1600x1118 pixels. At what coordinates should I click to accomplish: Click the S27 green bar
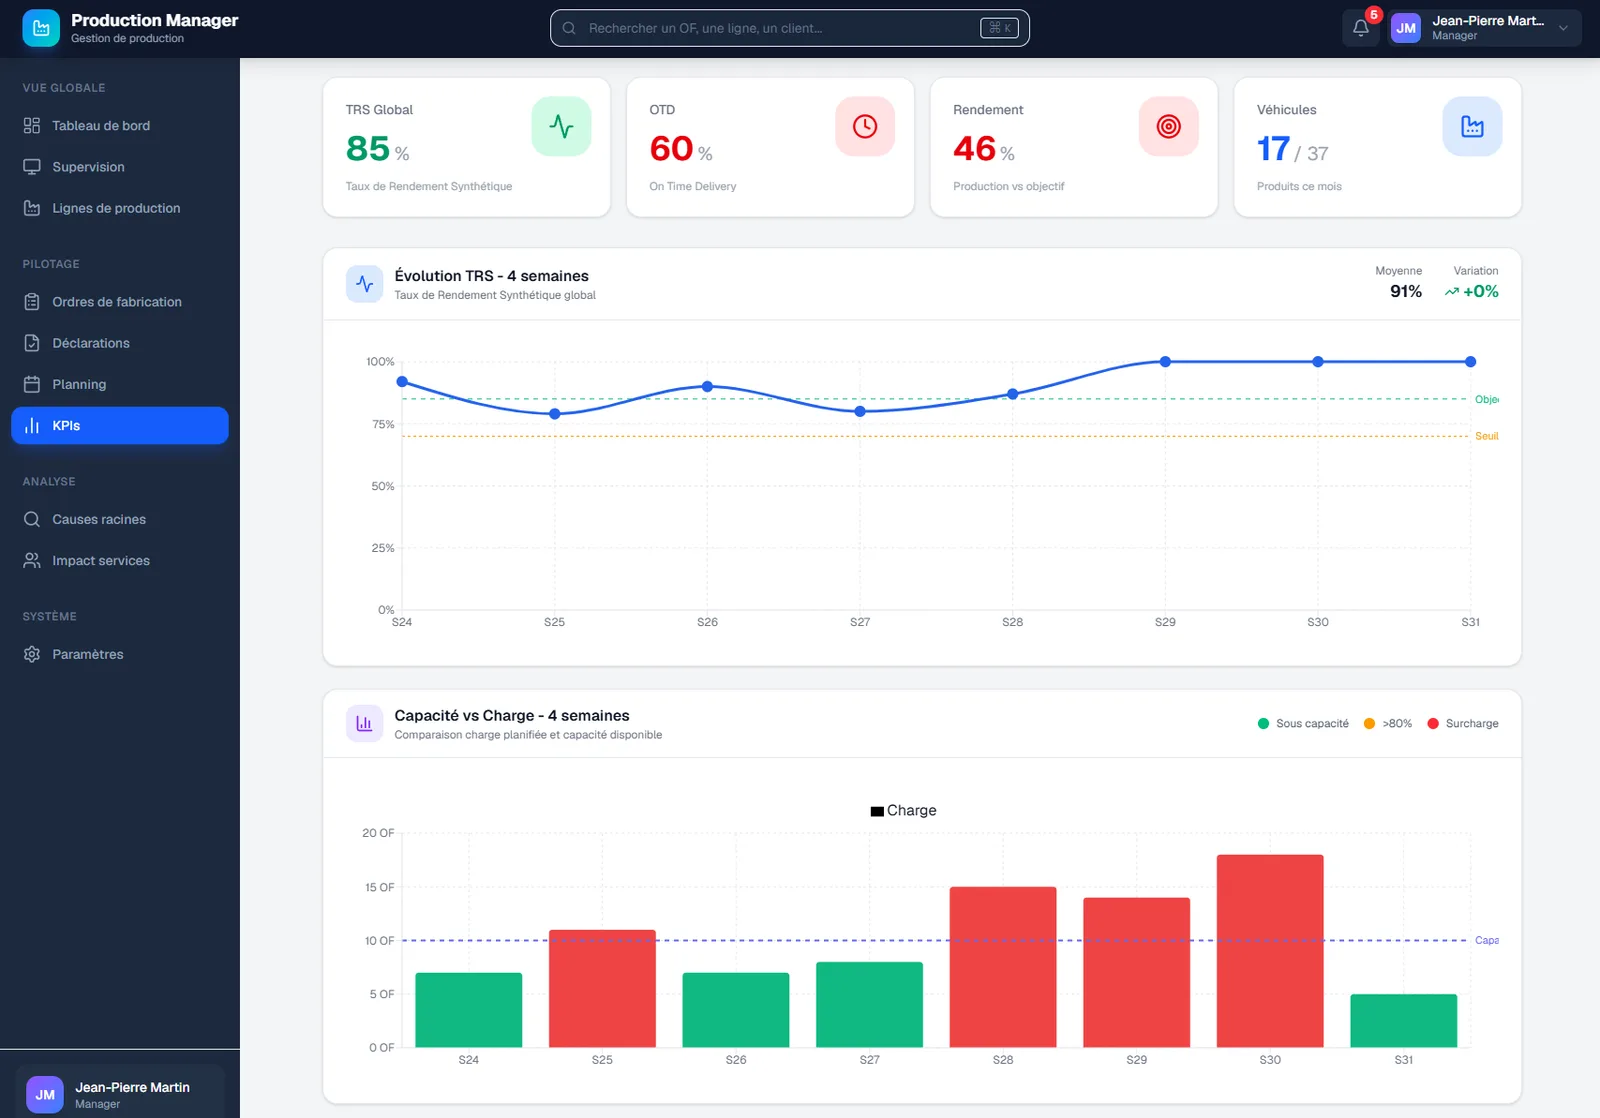click(870, 1005)
